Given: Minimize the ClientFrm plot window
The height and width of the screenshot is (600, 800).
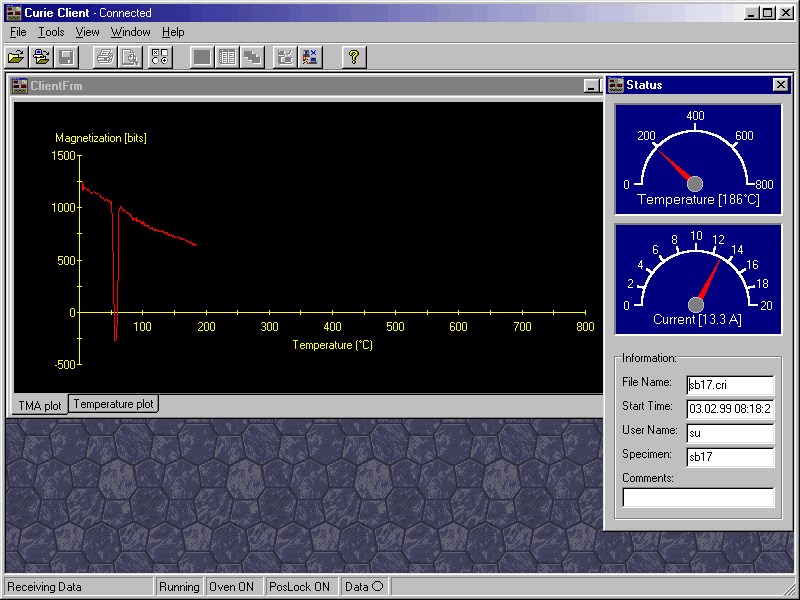Looking at the screenshot, I should point(592,86).
